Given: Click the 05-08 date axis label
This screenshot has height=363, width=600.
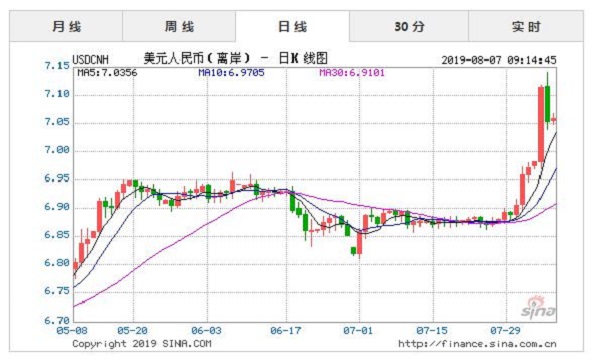Looking at the screenshot, I should (72, 330).
